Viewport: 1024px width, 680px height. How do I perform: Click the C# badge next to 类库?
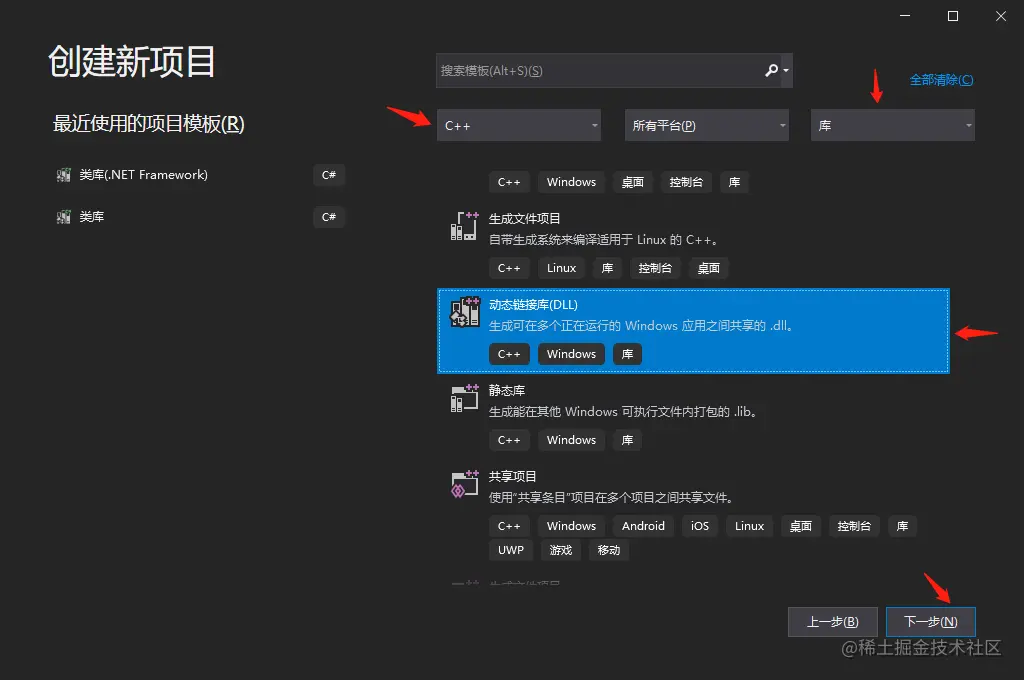click(x=329, y=216)
